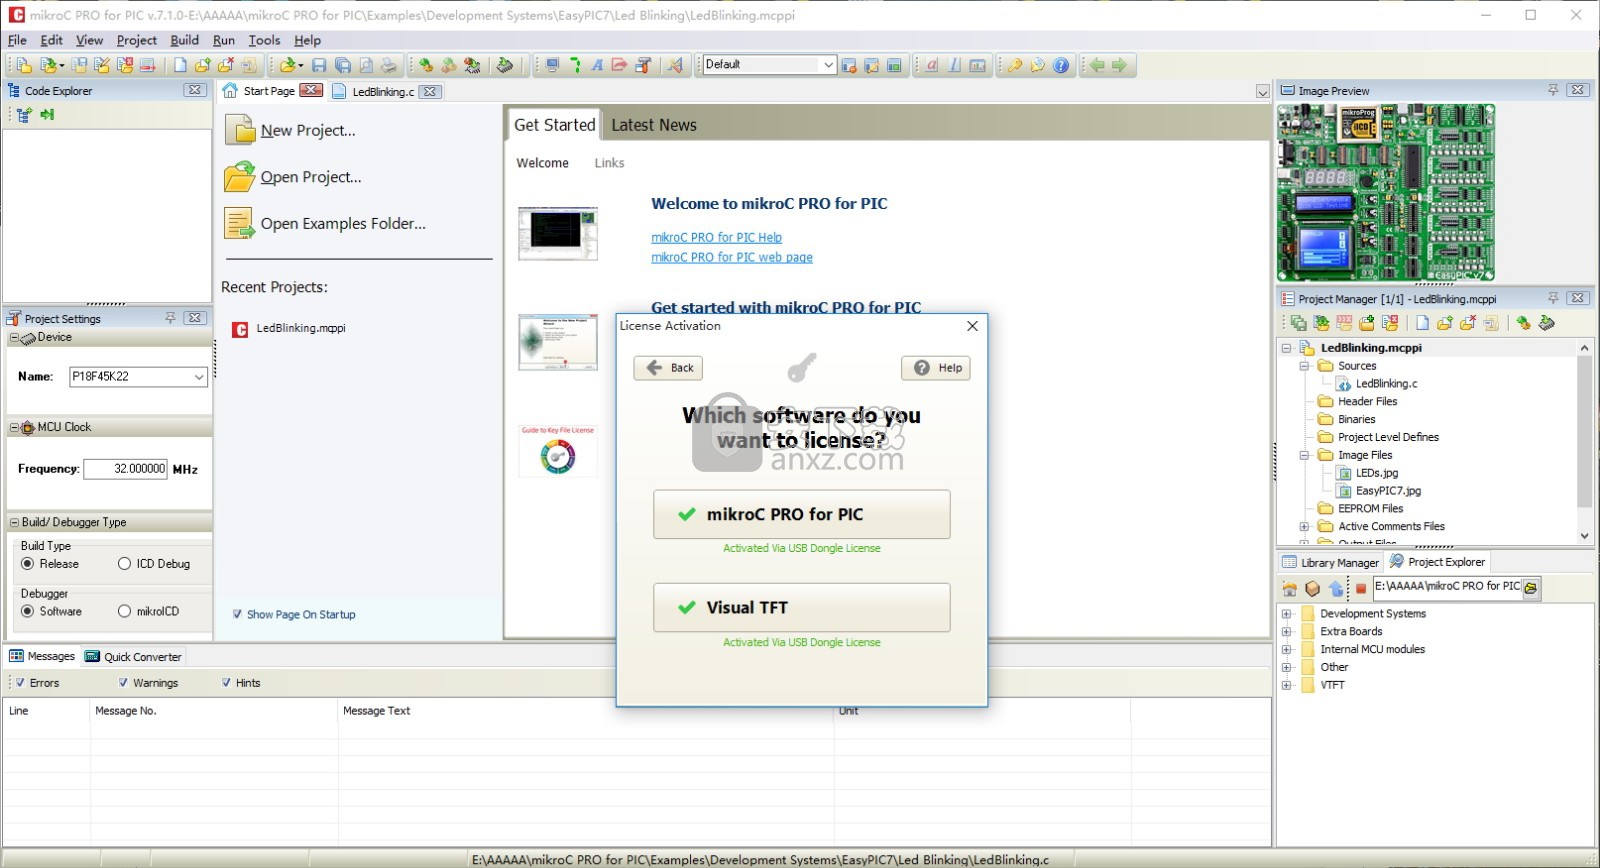Click the green forward arrow toolbar icon
Image resolution: width=1600 pixels, height=868 pixels.
[1119, 66]
